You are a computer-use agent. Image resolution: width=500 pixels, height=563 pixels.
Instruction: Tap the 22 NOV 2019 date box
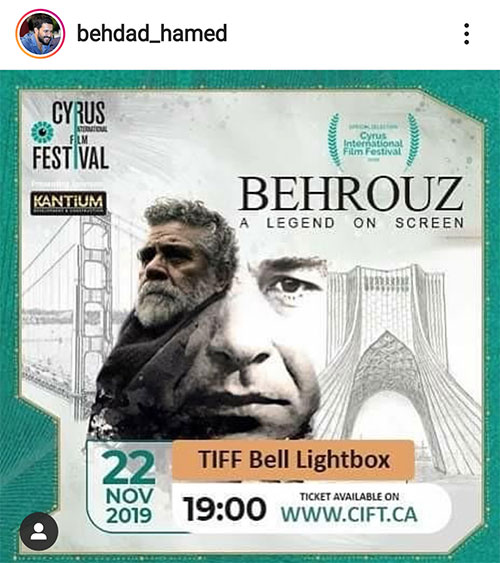point(130,487)
